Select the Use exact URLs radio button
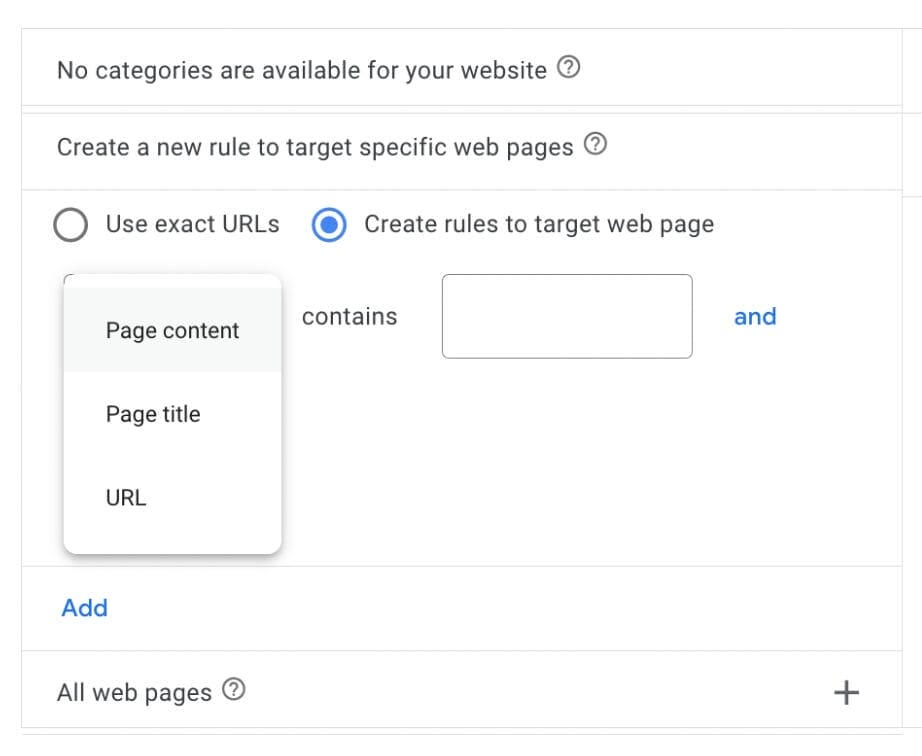This screenshot has width=922, height=756. click(x=70, y=225)
